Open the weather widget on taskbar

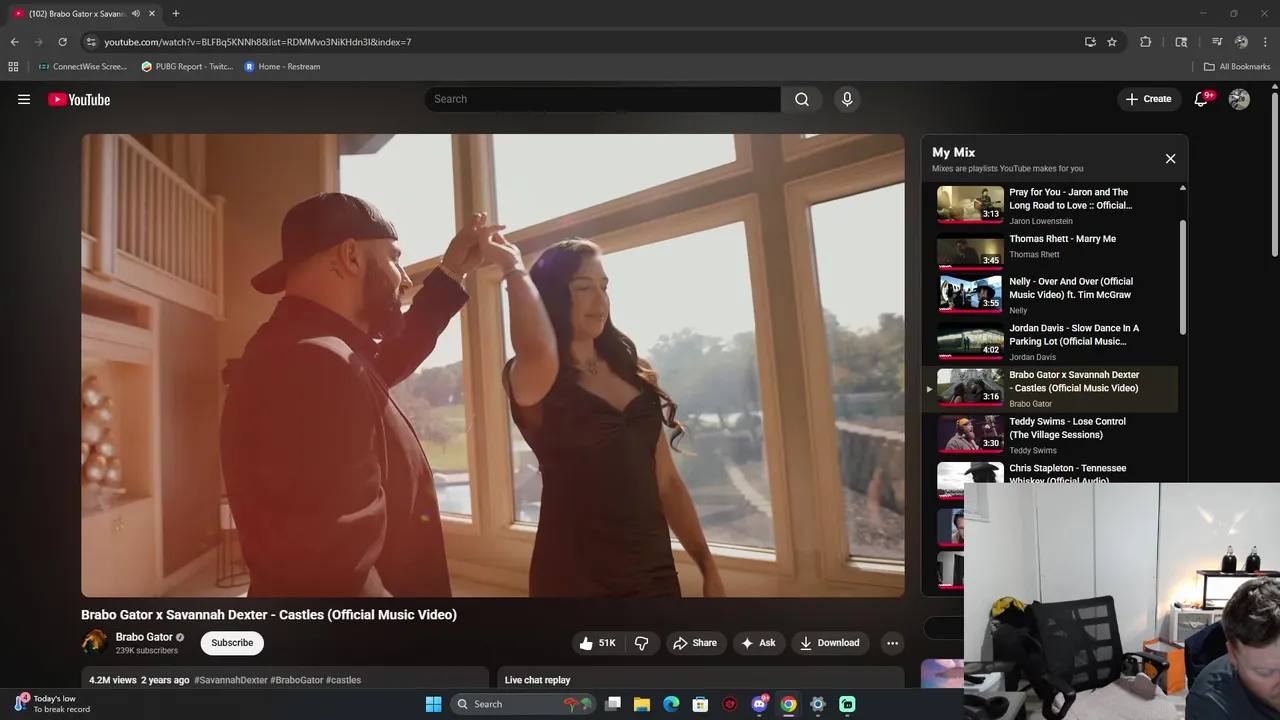[x=52, y=704]
